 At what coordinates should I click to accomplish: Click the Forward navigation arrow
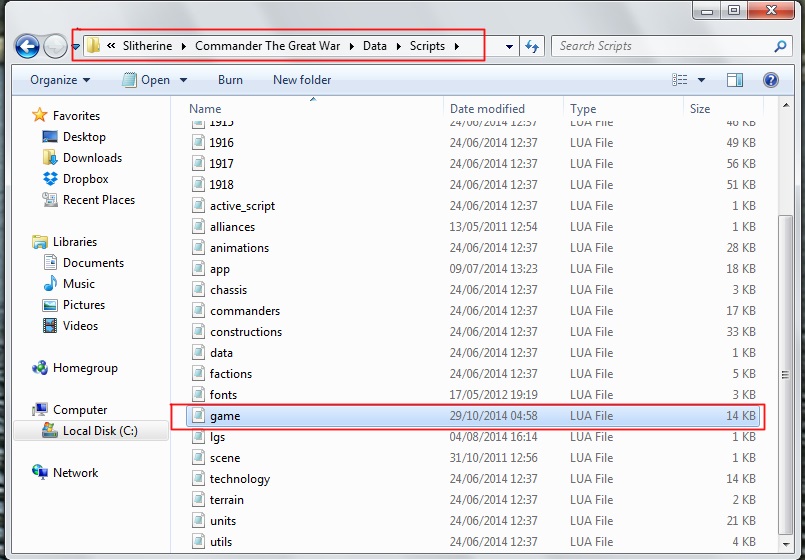[55, 47]
